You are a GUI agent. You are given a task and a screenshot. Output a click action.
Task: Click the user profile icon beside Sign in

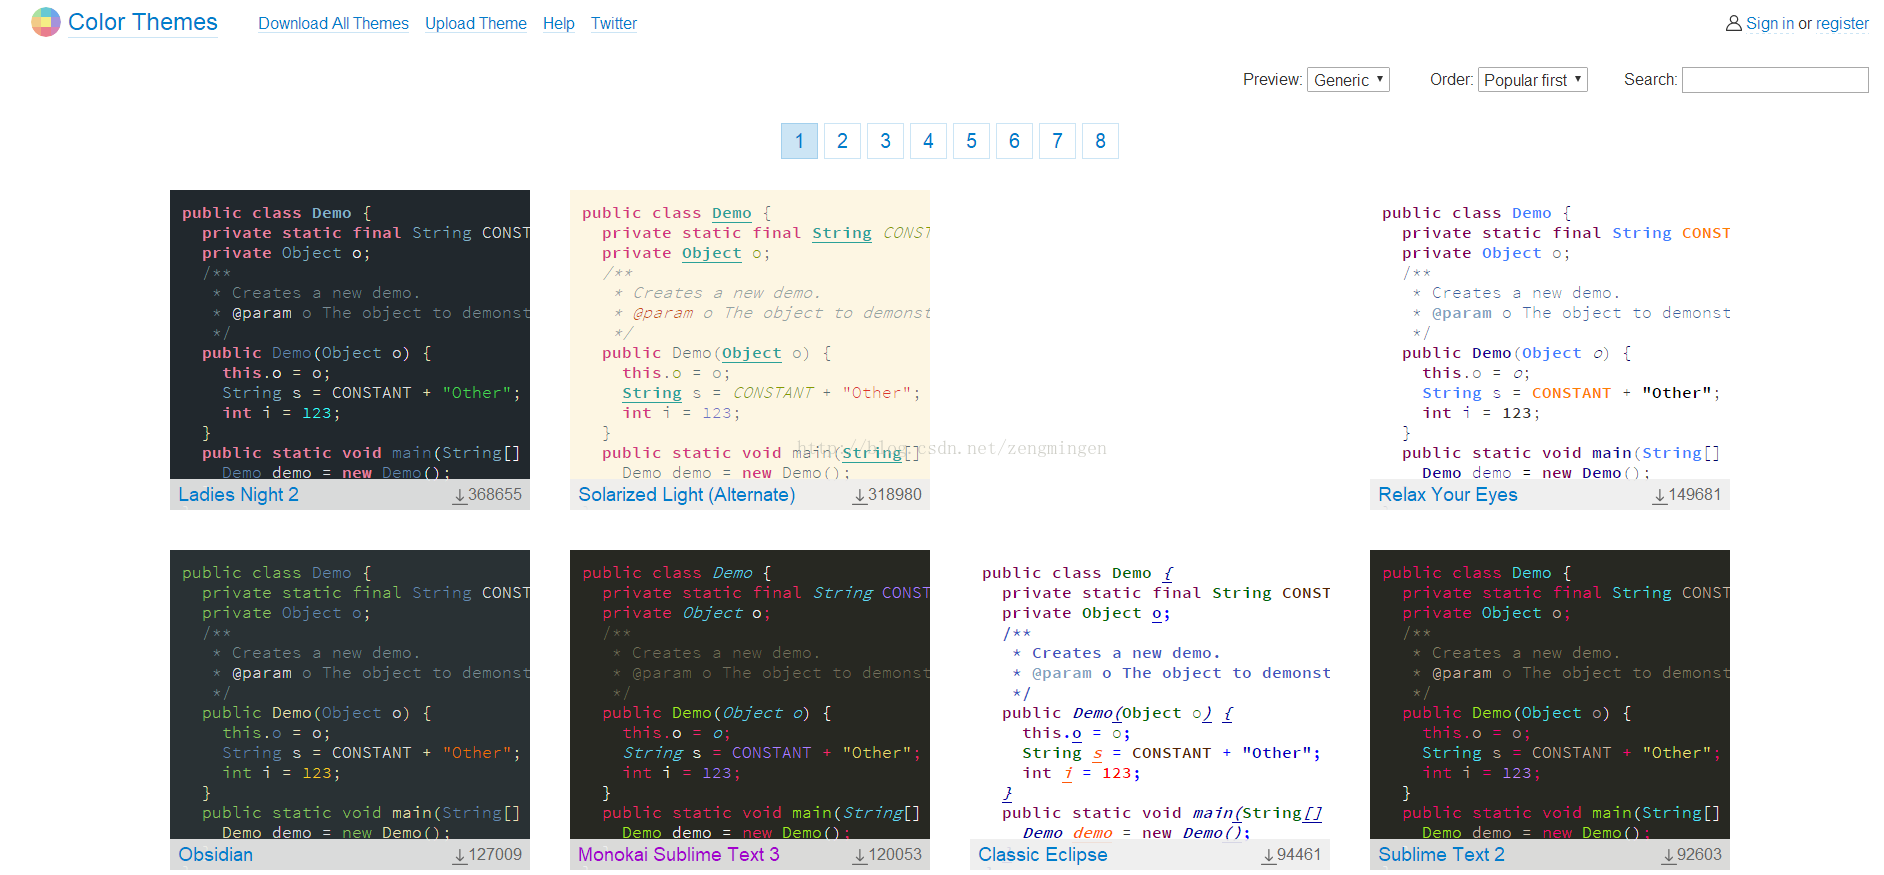(x=1734, y=23)
